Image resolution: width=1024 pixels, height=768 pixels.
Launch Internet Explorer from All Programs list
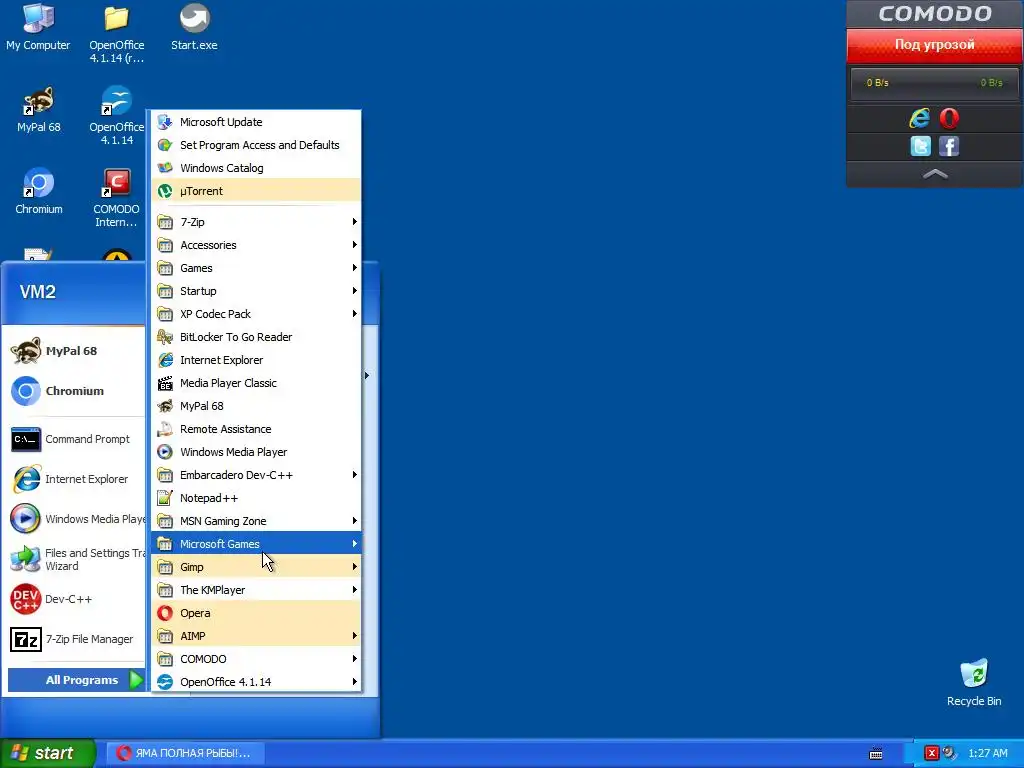tap(256, 360)
